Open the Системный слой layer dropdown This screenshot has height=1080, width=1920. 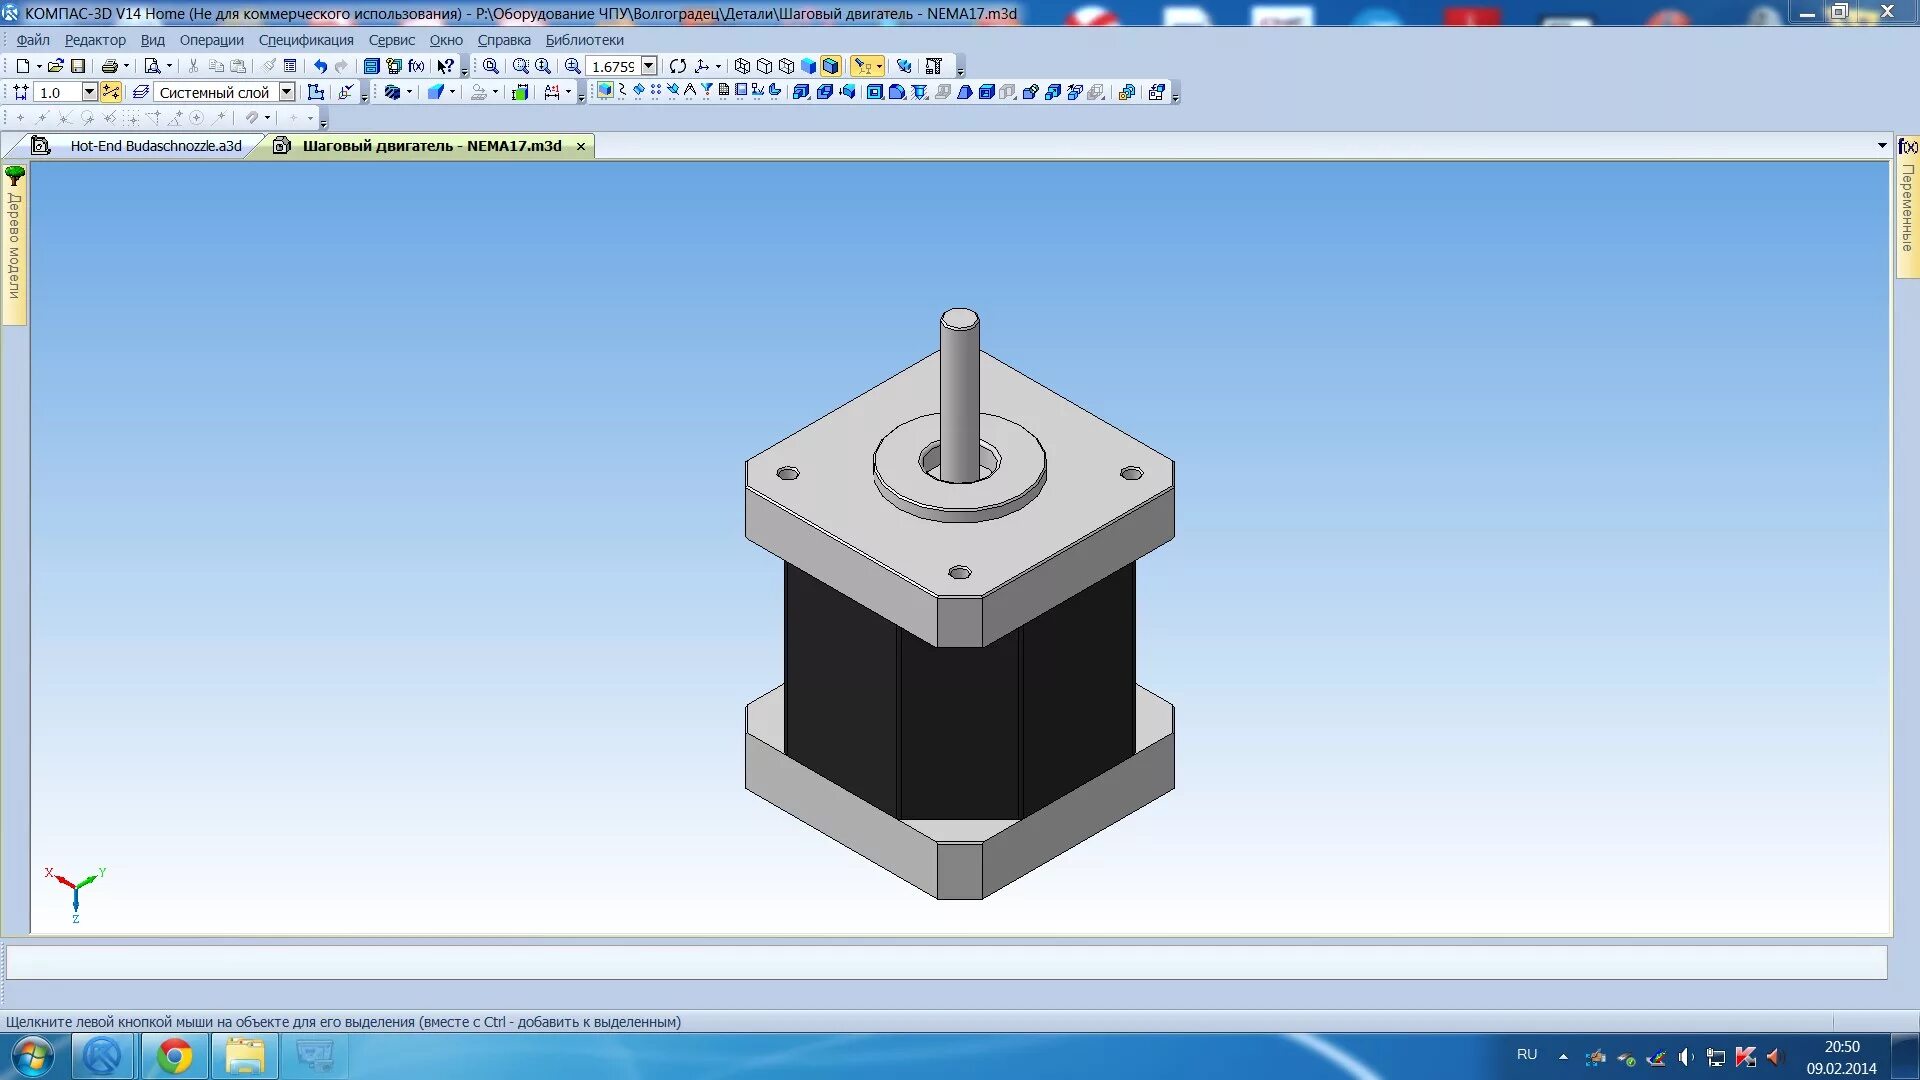[x=287, y=92]
